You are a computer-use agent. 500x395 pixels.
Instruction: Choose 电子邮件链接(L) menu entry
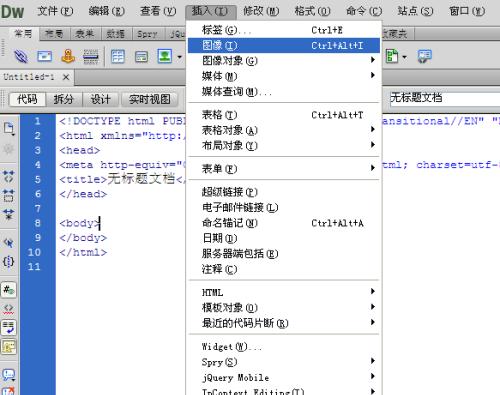tap(284, 207)
